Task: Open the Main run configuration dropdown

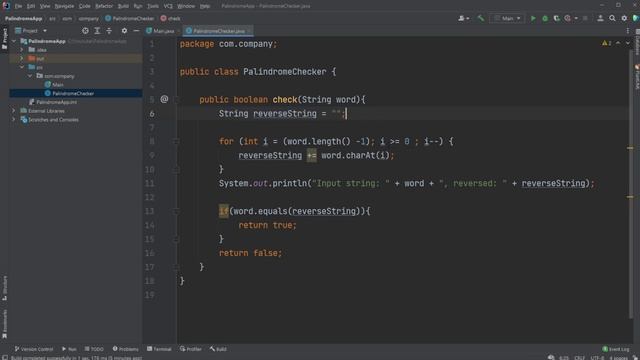Action: tap(507, 18)
